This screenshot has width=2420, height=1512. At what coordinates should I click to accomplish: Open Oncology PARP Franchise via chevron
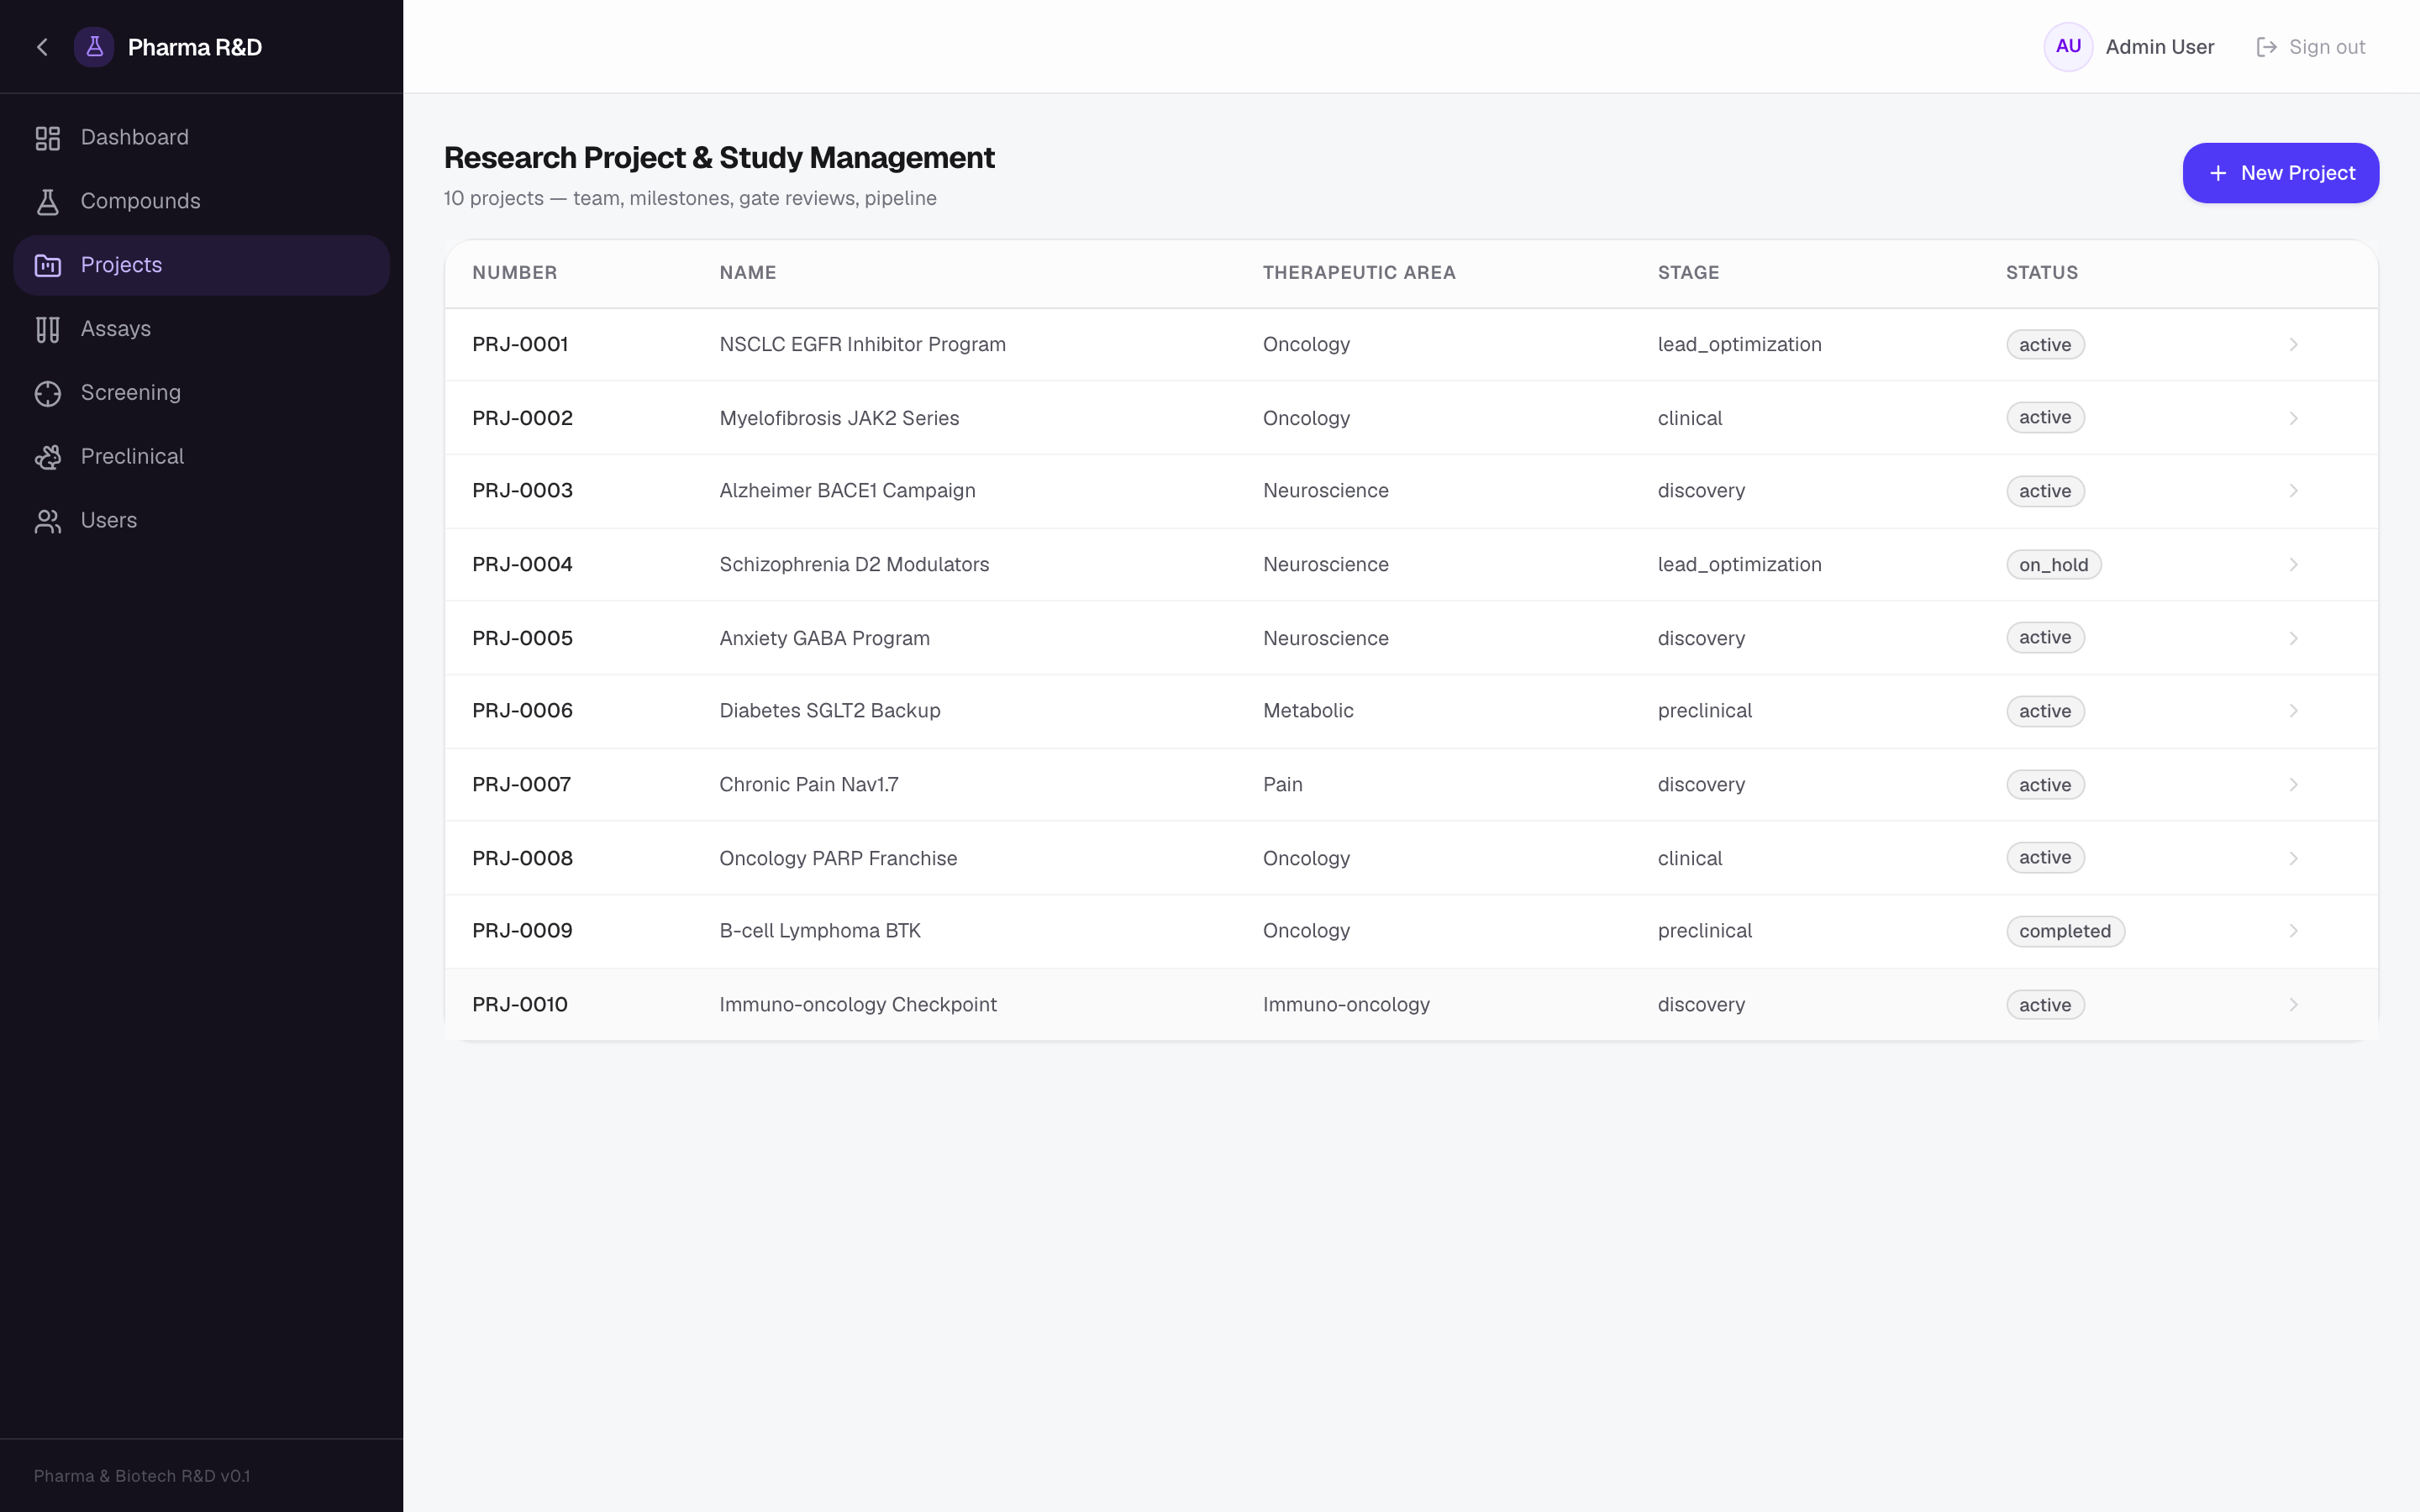(x=2293, y=858)
